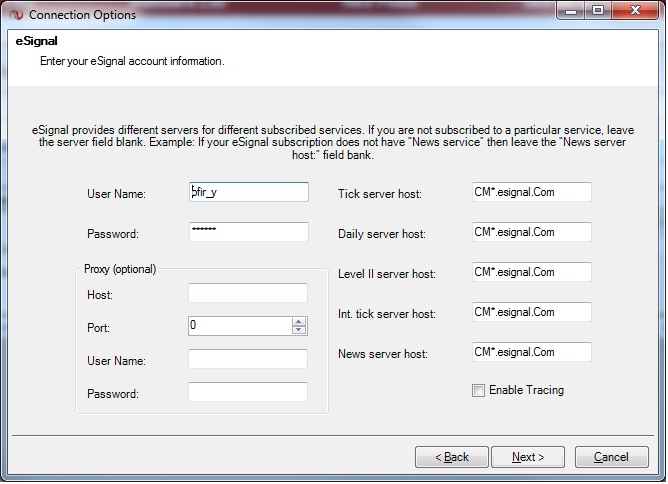Edit the News server host field
This screenshot has width=668, height=484.
coord(531,352)
